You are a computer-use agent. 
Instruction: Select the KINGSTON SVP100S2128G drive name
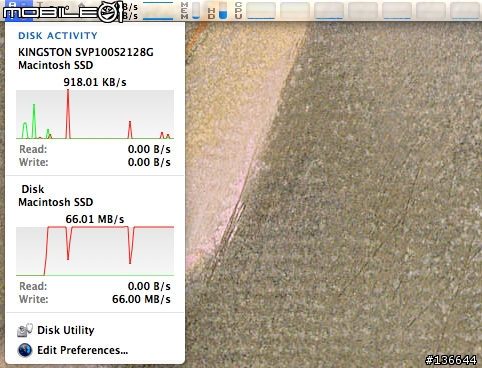pos(86,52)
